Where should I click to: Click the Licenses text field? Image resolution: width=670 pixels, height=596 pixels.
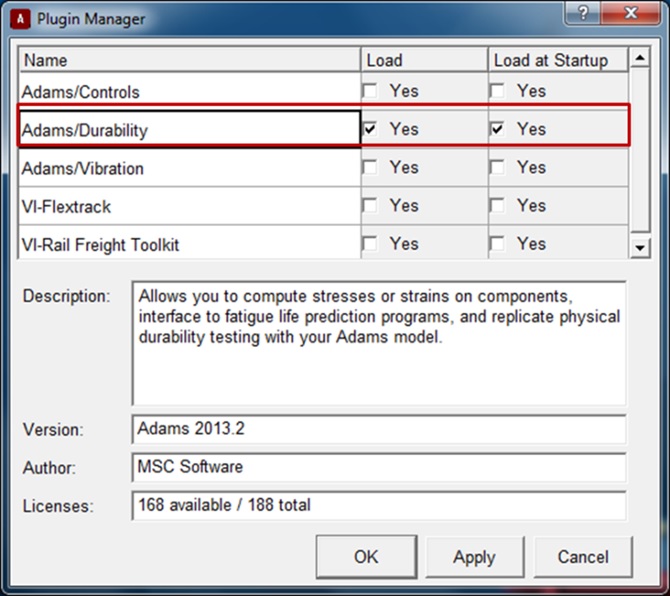click(x=378, y=505)
